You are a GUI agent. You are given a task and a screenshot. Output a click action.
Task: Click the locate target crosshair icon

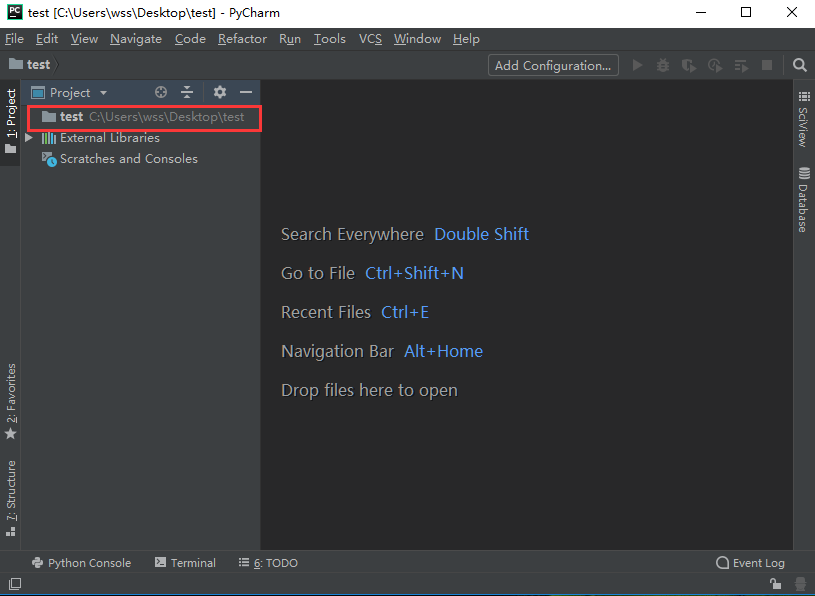point(161,92)
